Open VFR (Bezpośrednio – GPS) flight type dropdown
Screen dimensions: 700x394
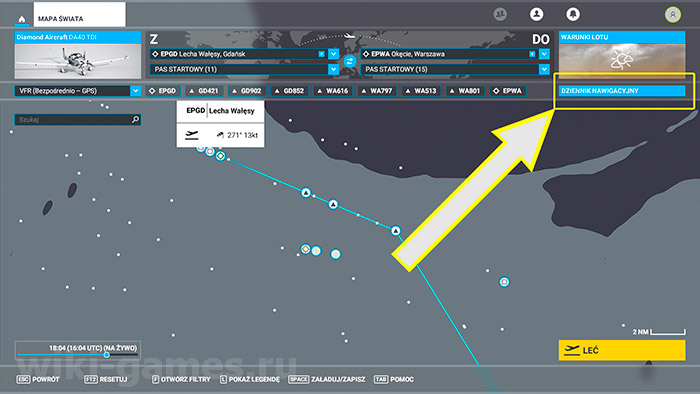click(x=136, y=91)
